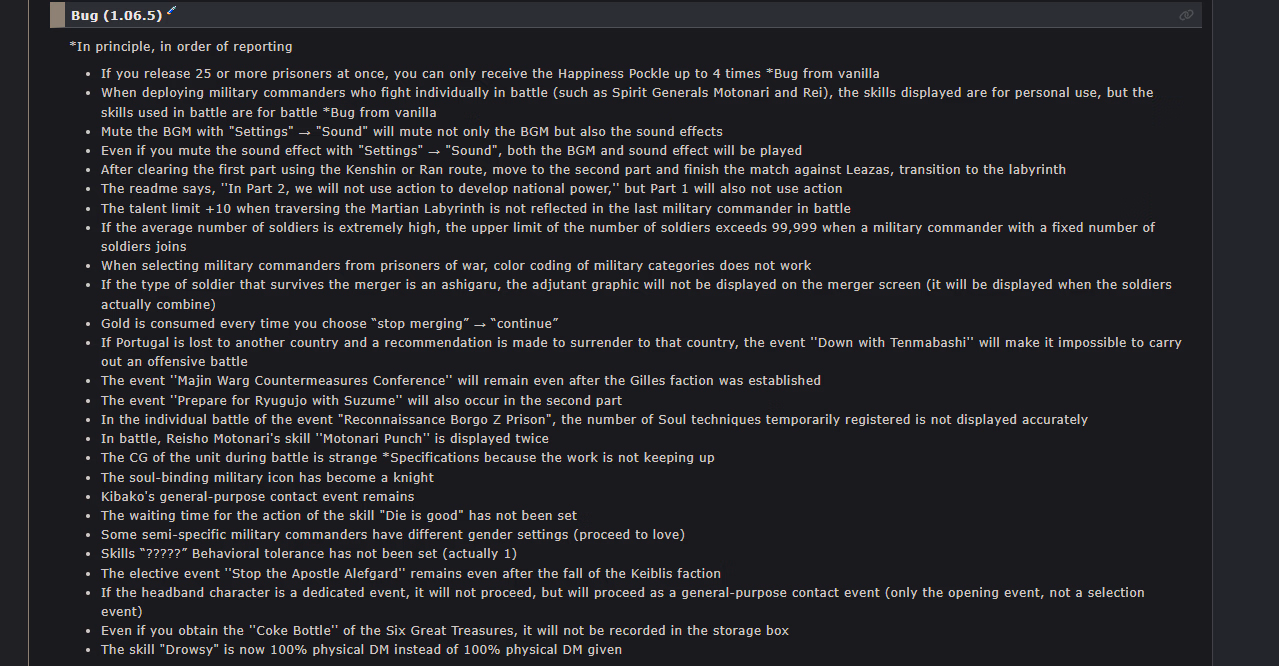
Task: Click the "Prepare for Ryugujo with Suzume" entry
Action: pyautogui.click(x=361, y=400)
